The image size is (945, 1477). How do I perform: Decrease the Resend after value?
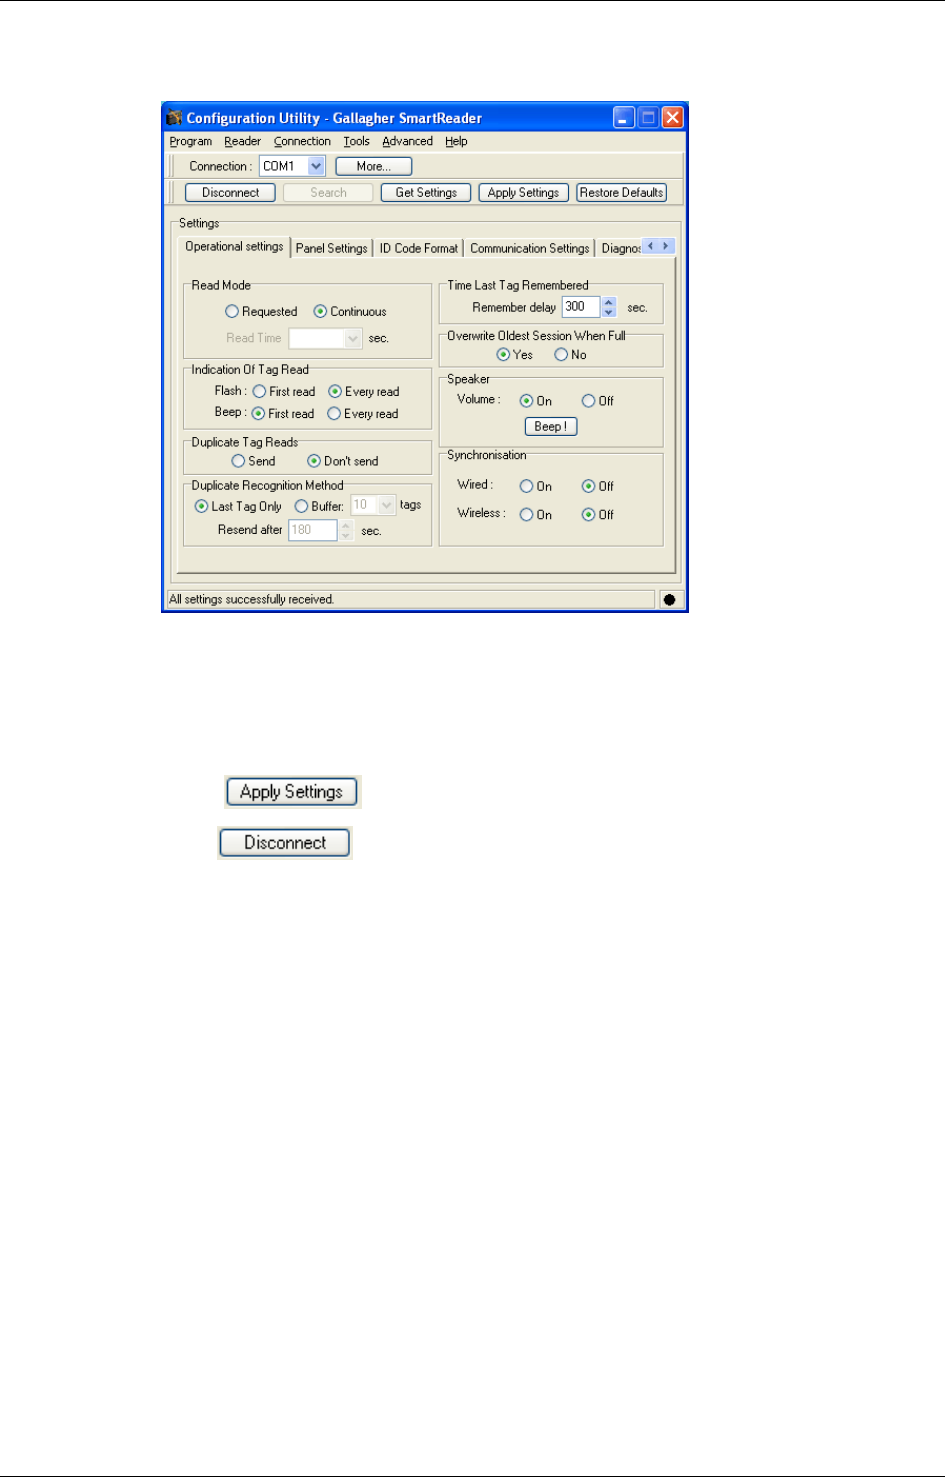click(x=346, y=536)
